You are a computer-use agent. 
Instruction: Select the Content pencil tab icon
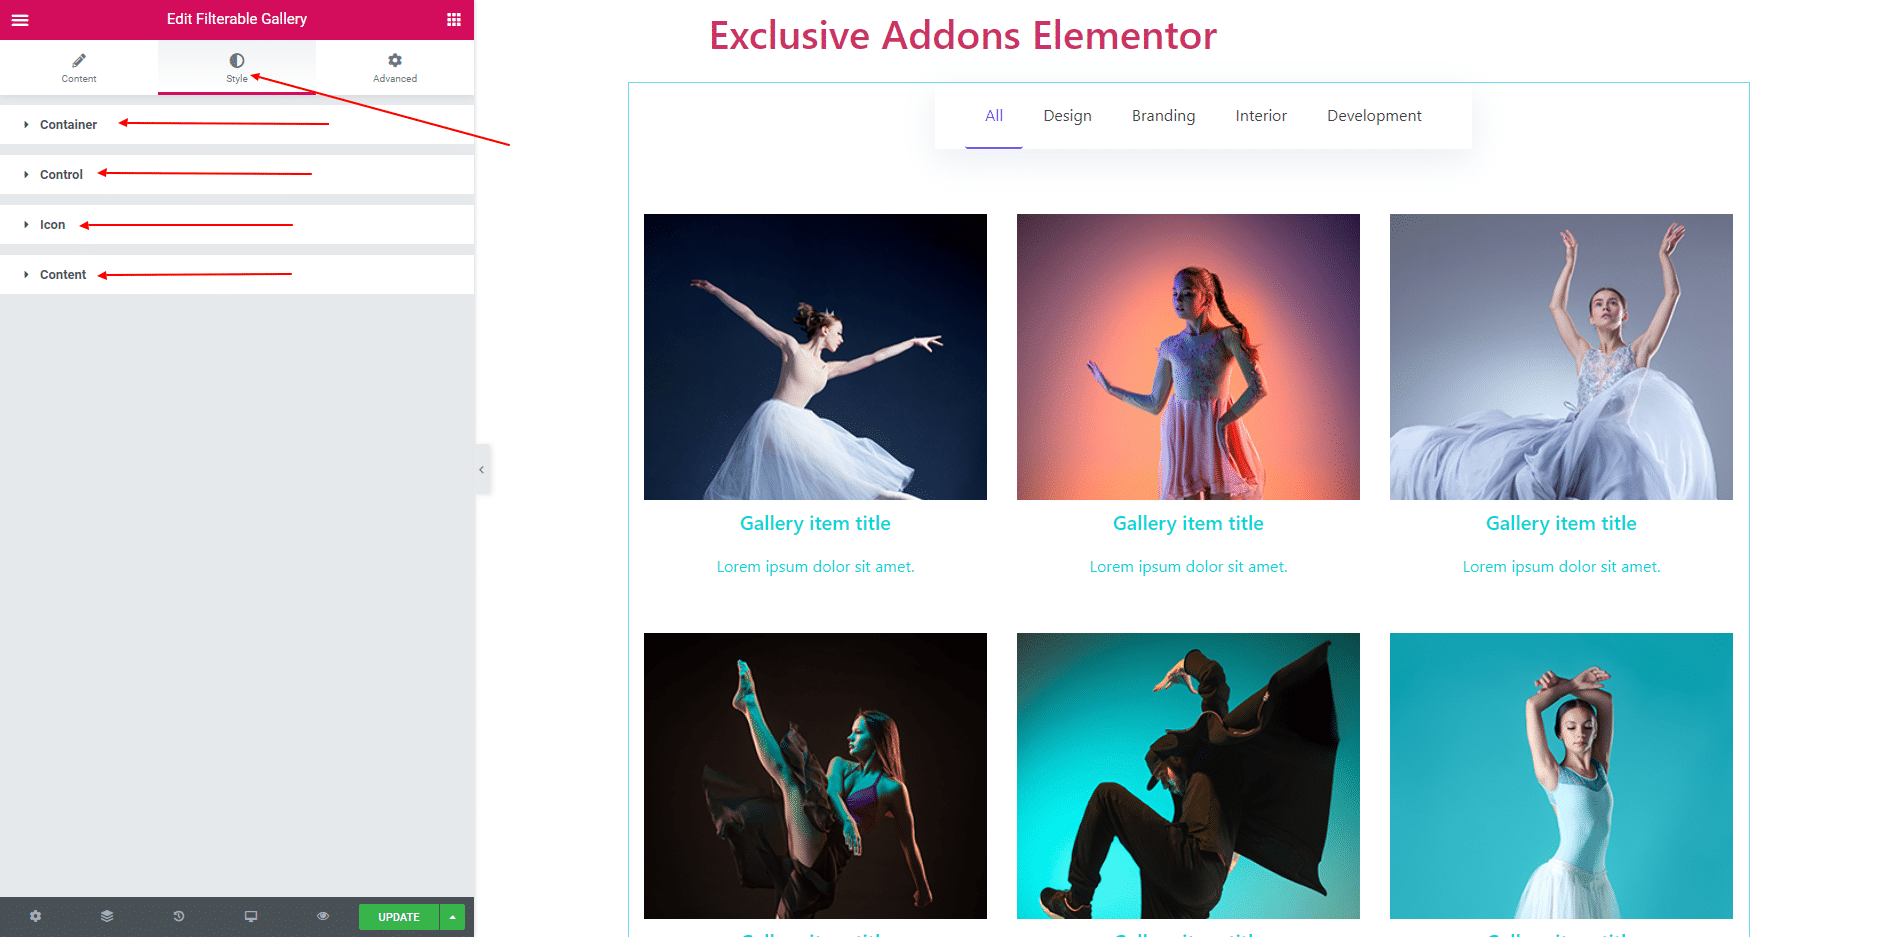coord(79,60)
